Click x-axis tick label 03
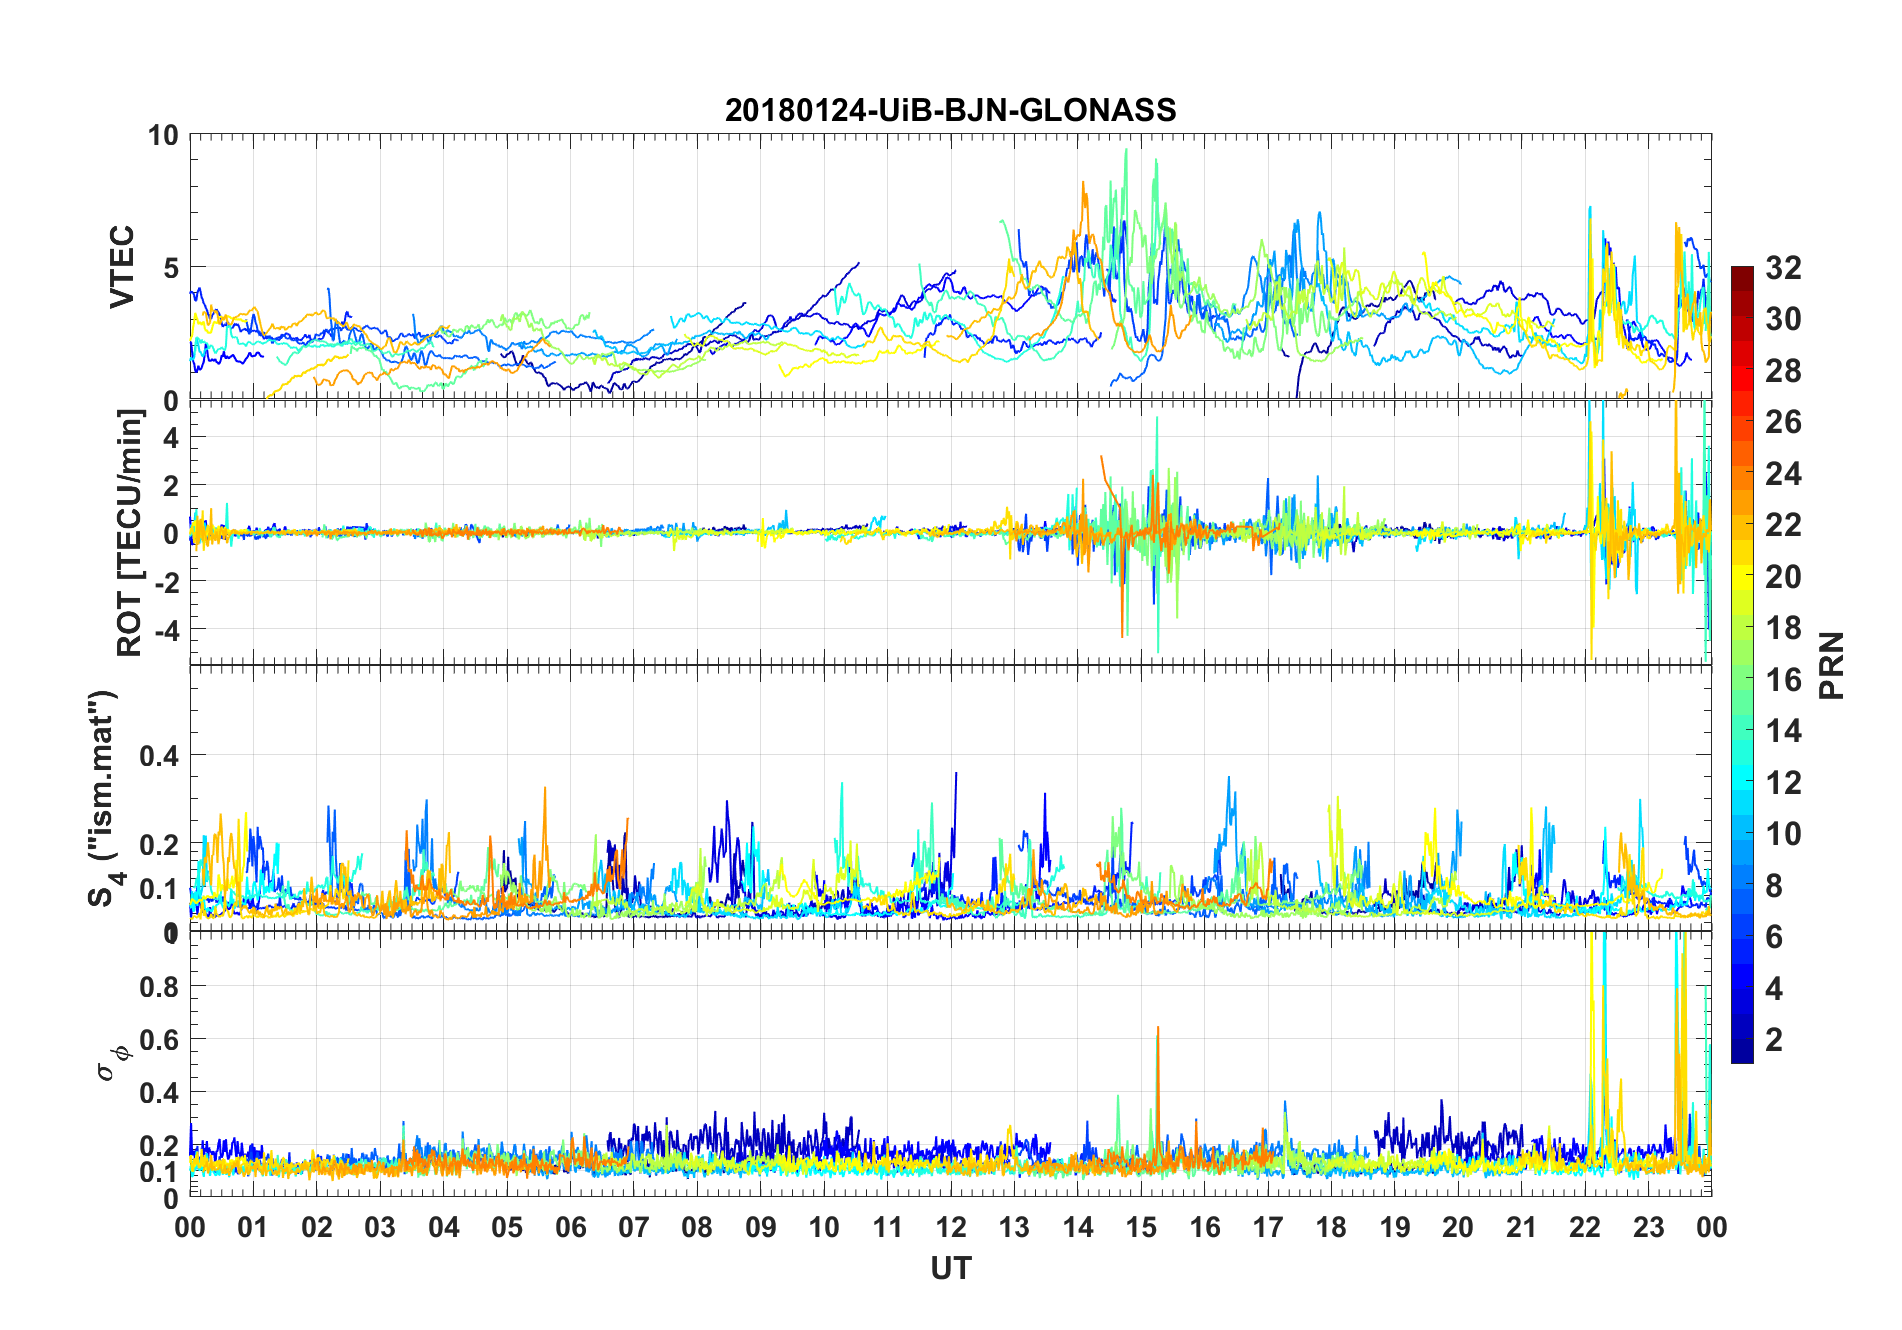 (x=380, y=1227)
